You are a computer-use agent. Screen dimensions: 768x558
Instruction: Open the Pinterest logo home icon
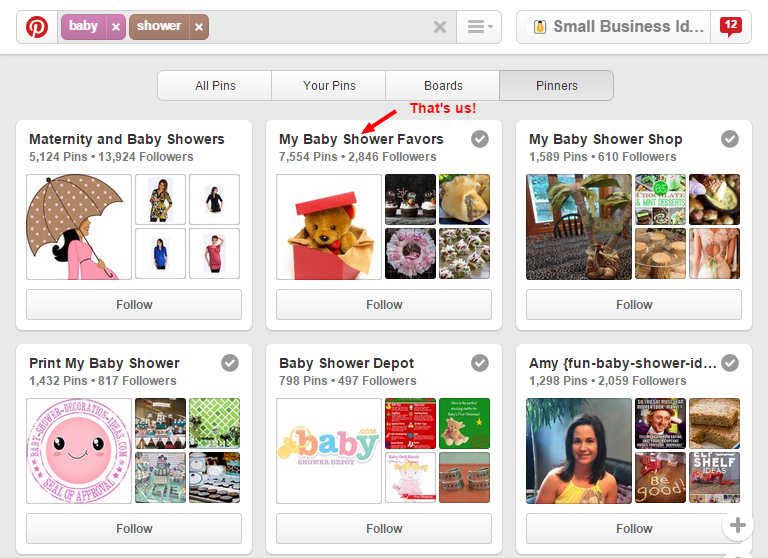(x=37, y=27)
